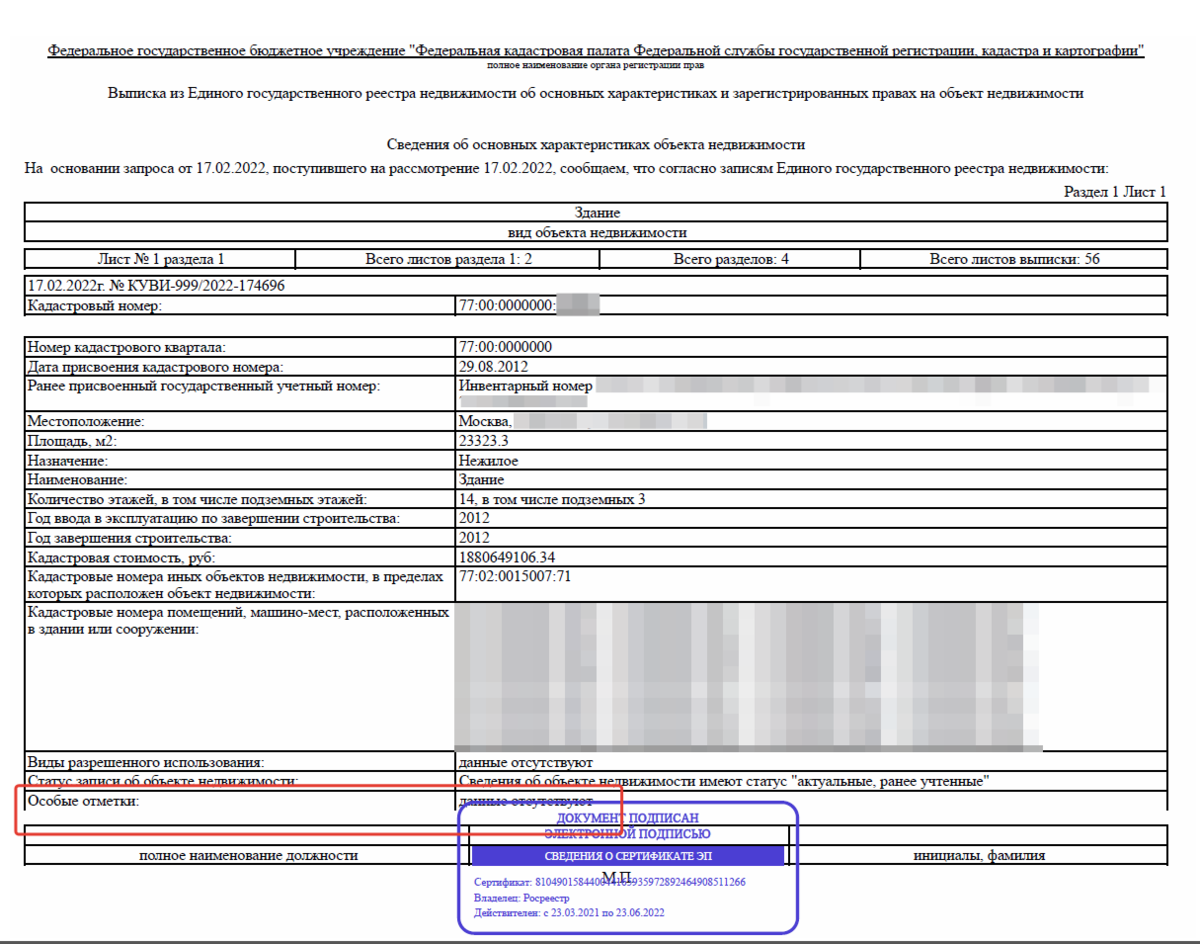This screenshot has width=1200, height=944.
Task: Click the "Номер кадастрового квартала:" label
Action: click(127, 347)
